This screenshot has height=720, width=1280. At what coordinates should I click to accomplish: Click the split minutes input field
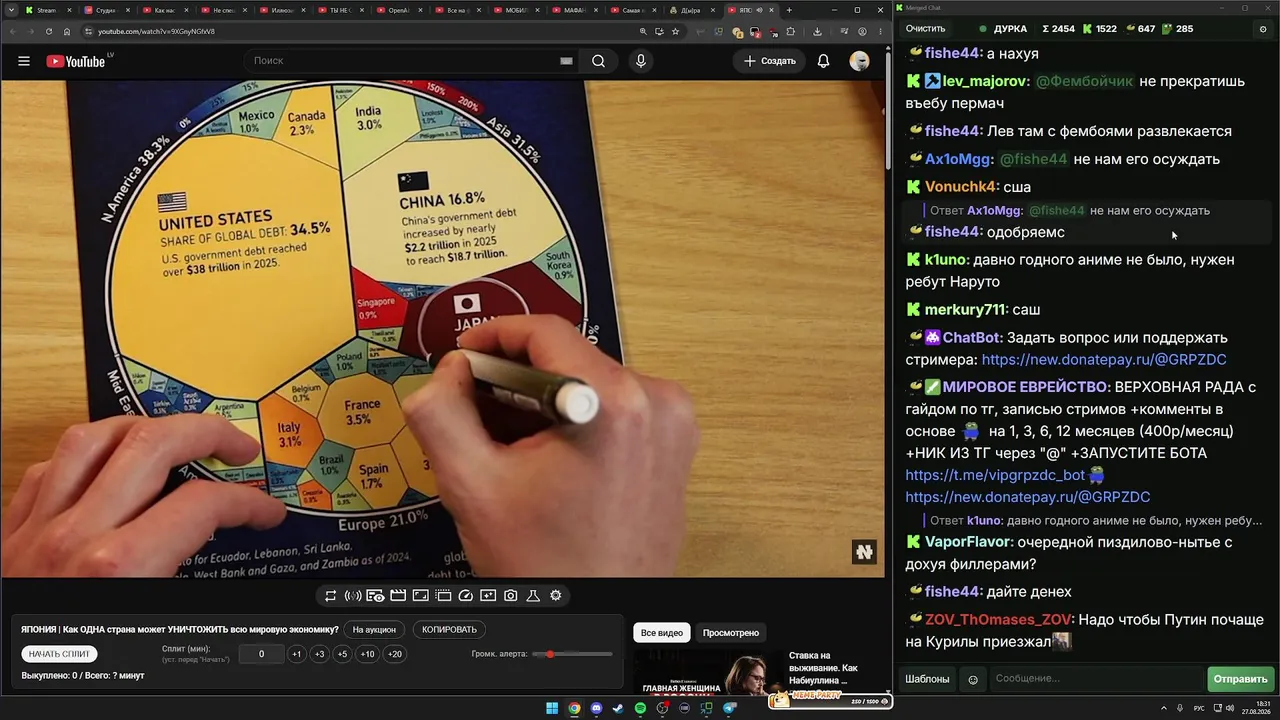click(x=261, y=654)
